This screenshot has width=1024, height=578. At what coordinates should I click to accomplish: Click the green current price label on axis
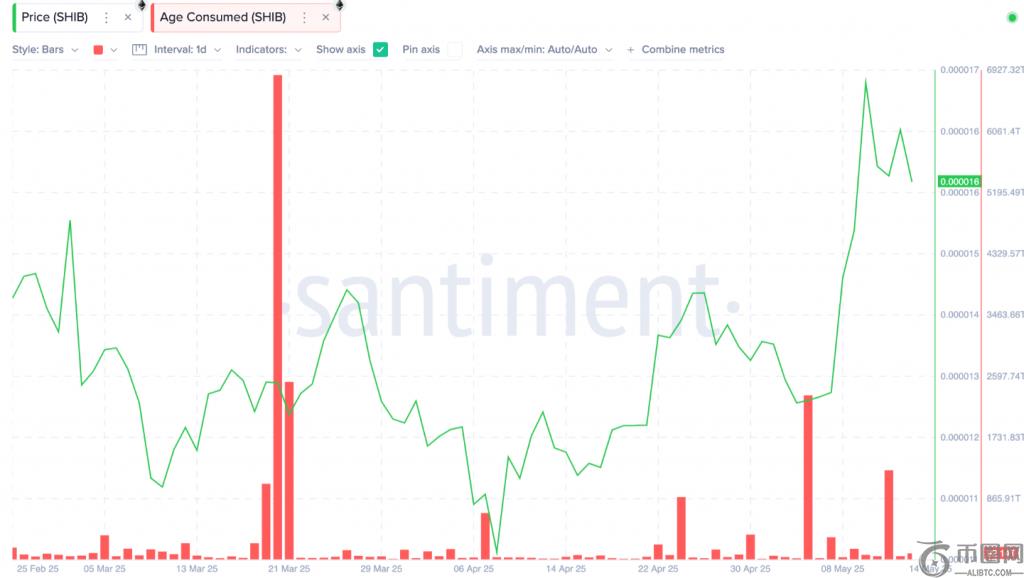click(x=958, y=181)
